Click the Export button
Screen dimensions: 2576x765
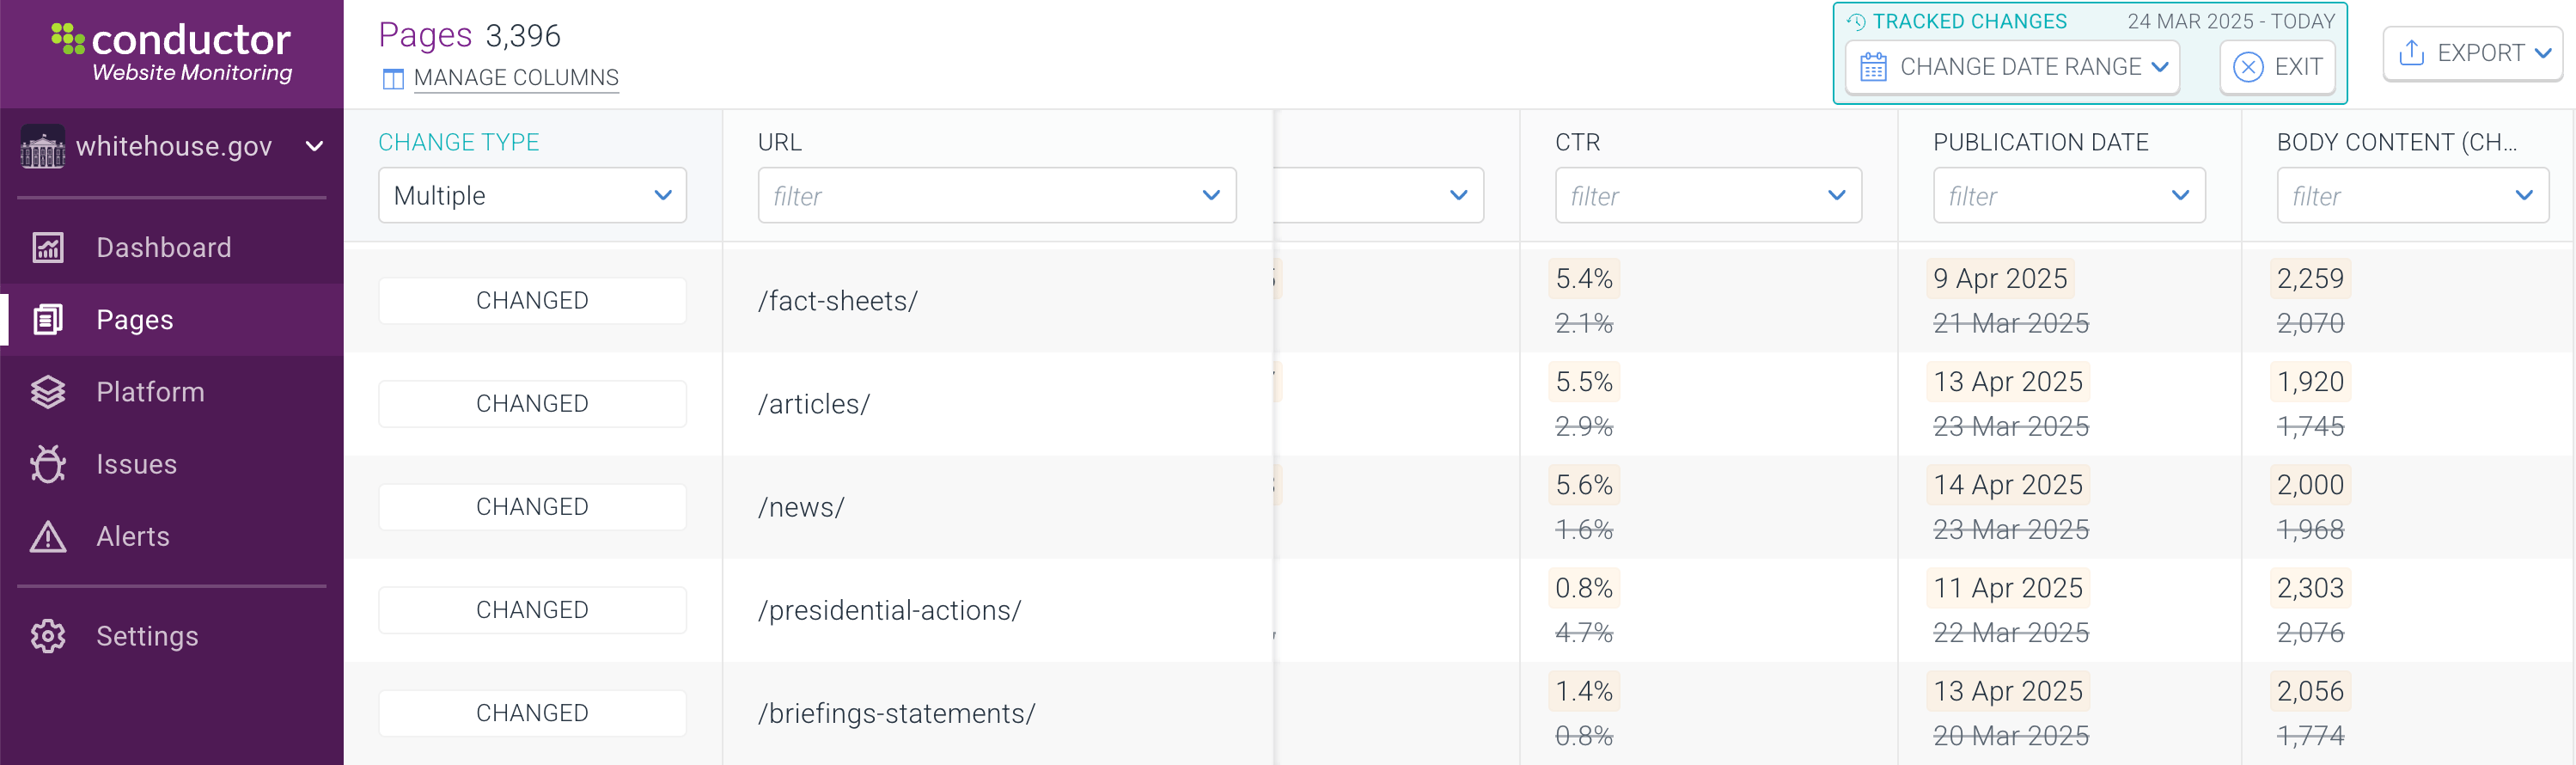tap(2472, 53)
